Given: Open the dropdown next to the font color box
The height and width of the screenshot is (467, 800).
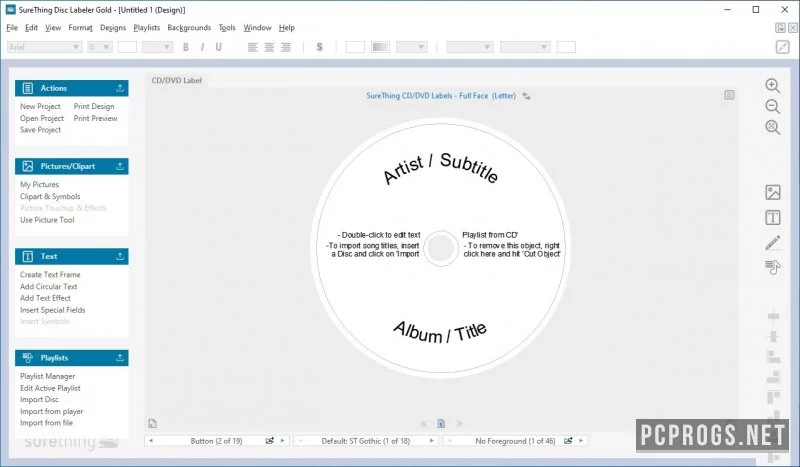Looking at the screenshot, I should tap(166, 47).
